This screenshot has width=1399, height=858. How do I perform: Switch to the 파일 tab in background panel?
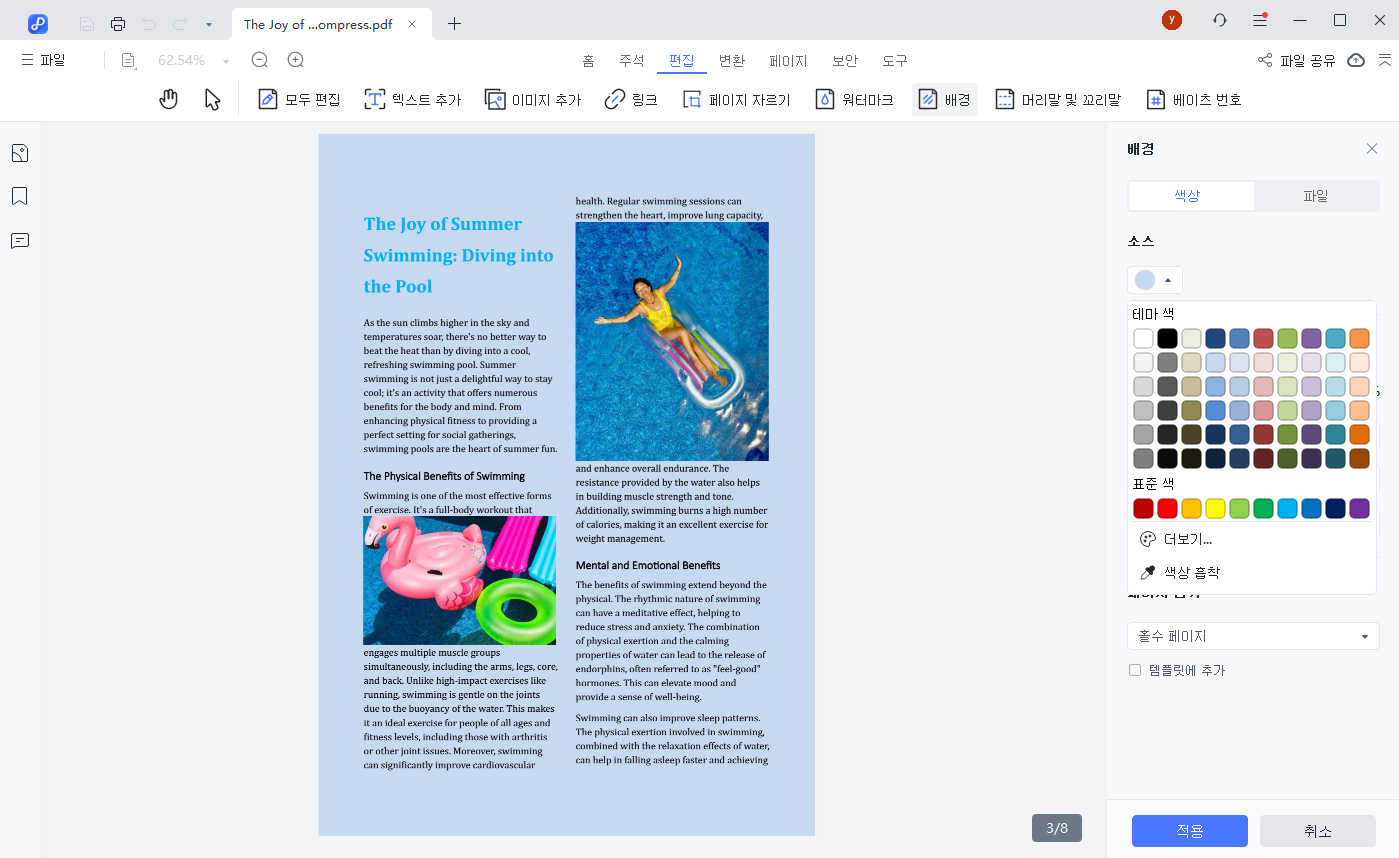[1315, 196]
